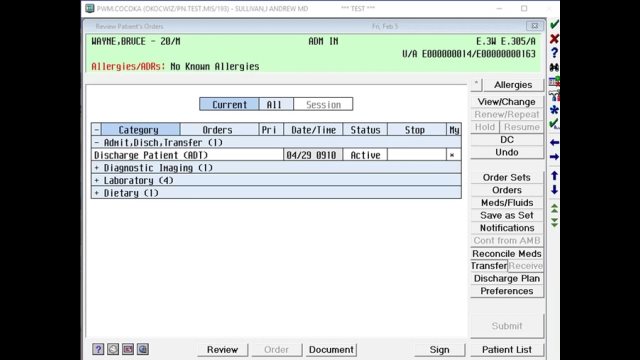Click the Status column header
This screenshot has width=640, height=360.
coord(365,130)
